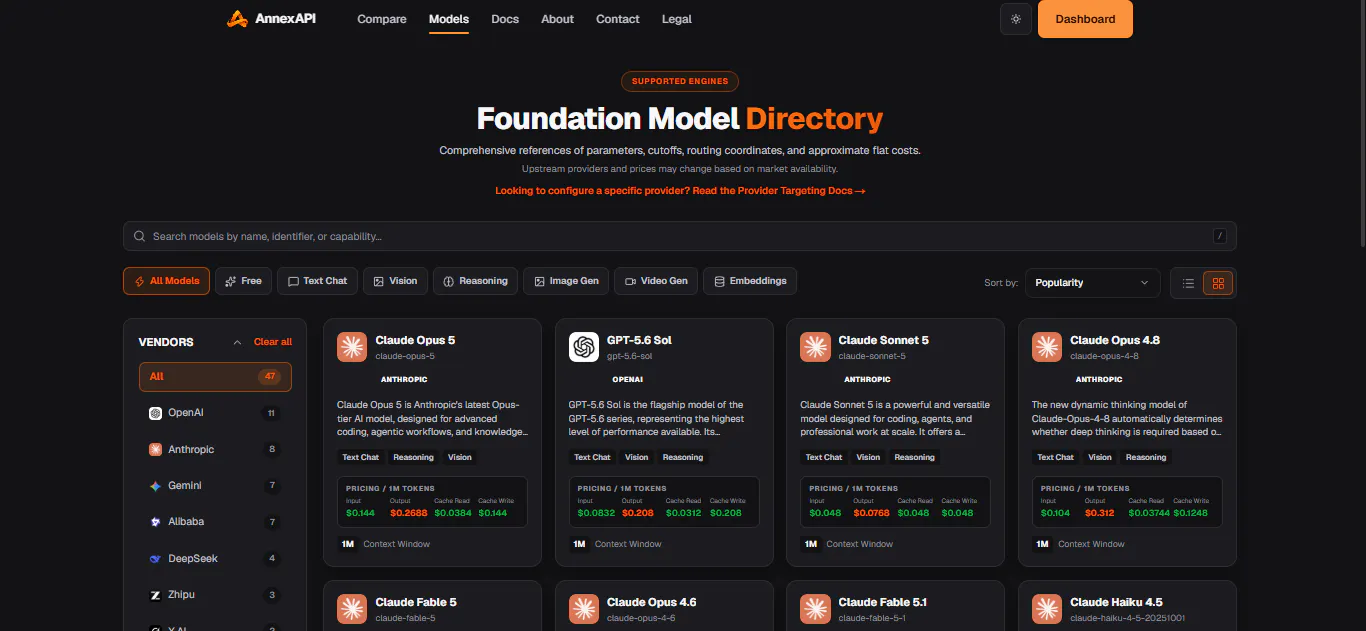Viewport: 1366px width, 631px height.
Task: Click the ANTHROPIC badge on Claude Opus 5
Action: coord(404,380)
